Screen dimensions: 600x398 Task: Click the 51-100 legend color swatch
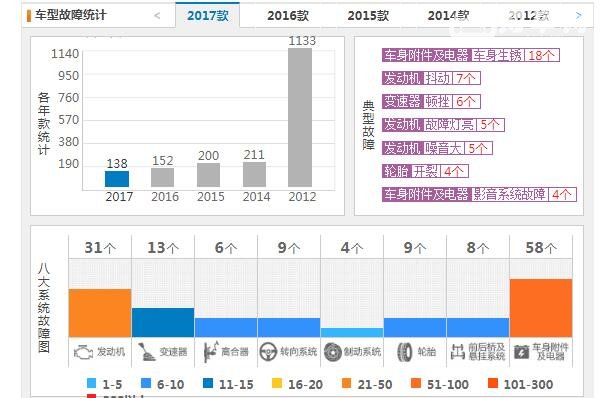(416, 383)
